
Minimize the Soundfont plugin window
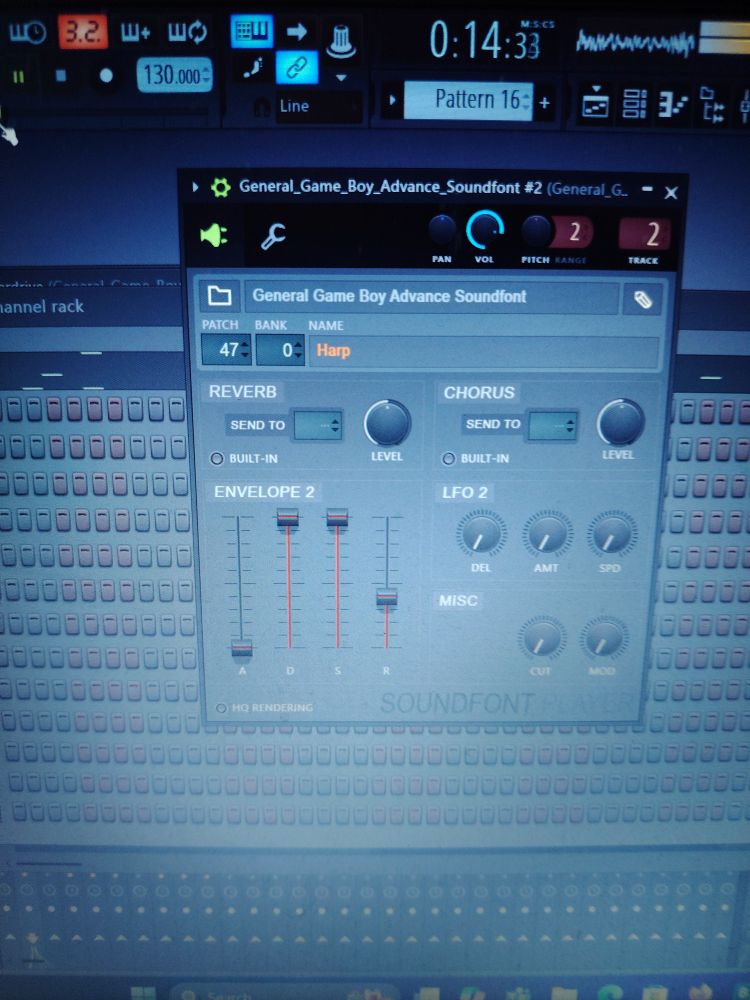647,189
